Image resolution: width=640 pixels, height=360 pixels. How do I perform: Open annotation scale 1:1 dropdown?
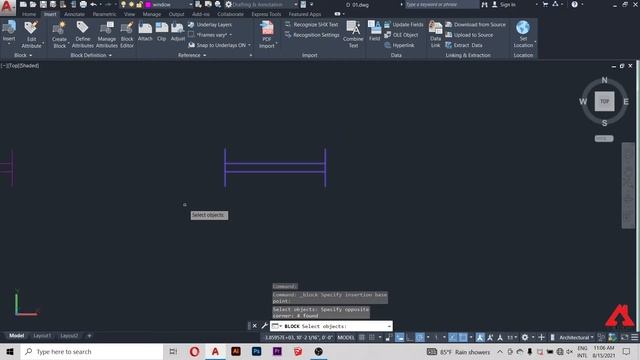pos(512,337)
